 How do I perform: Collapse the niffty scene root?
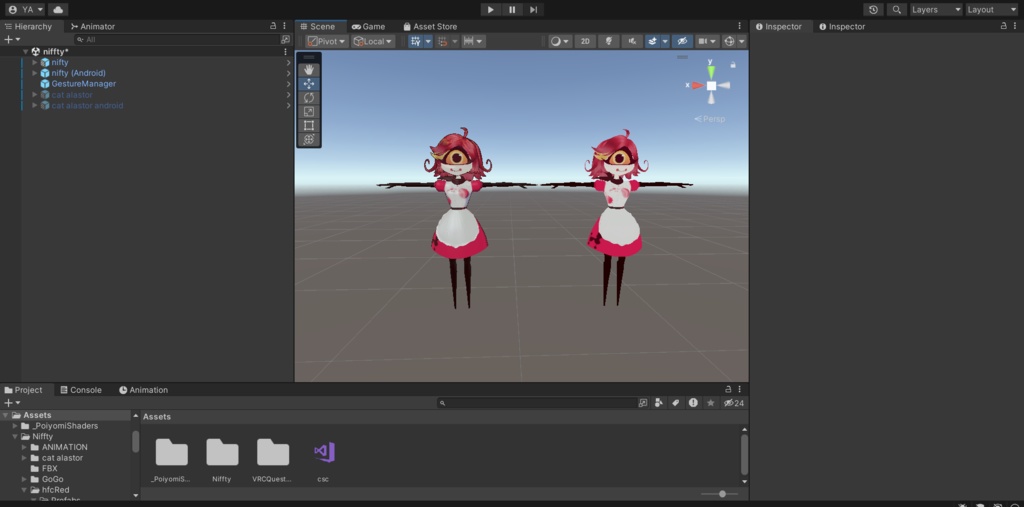point(25,52)
